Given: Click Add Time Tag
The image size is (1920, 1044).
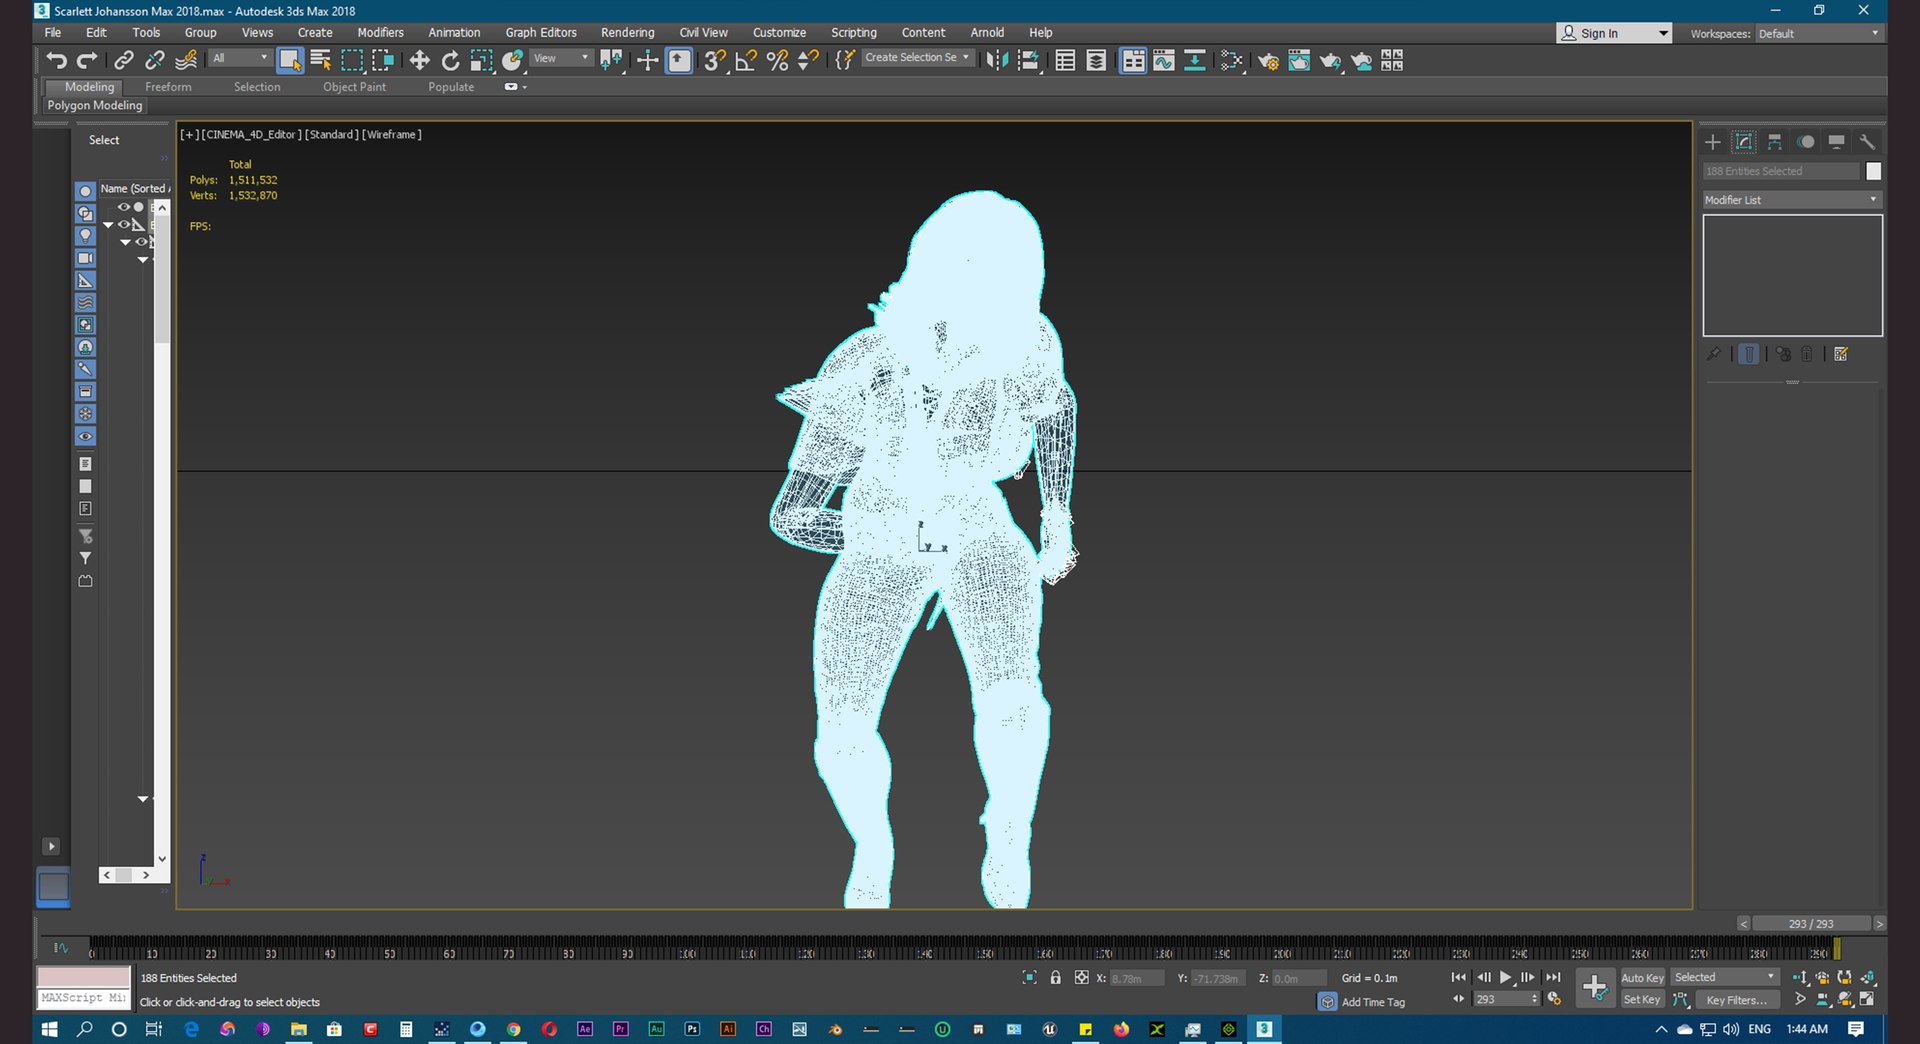Looking at the screenshot, I should (x=1372, y=1002).
